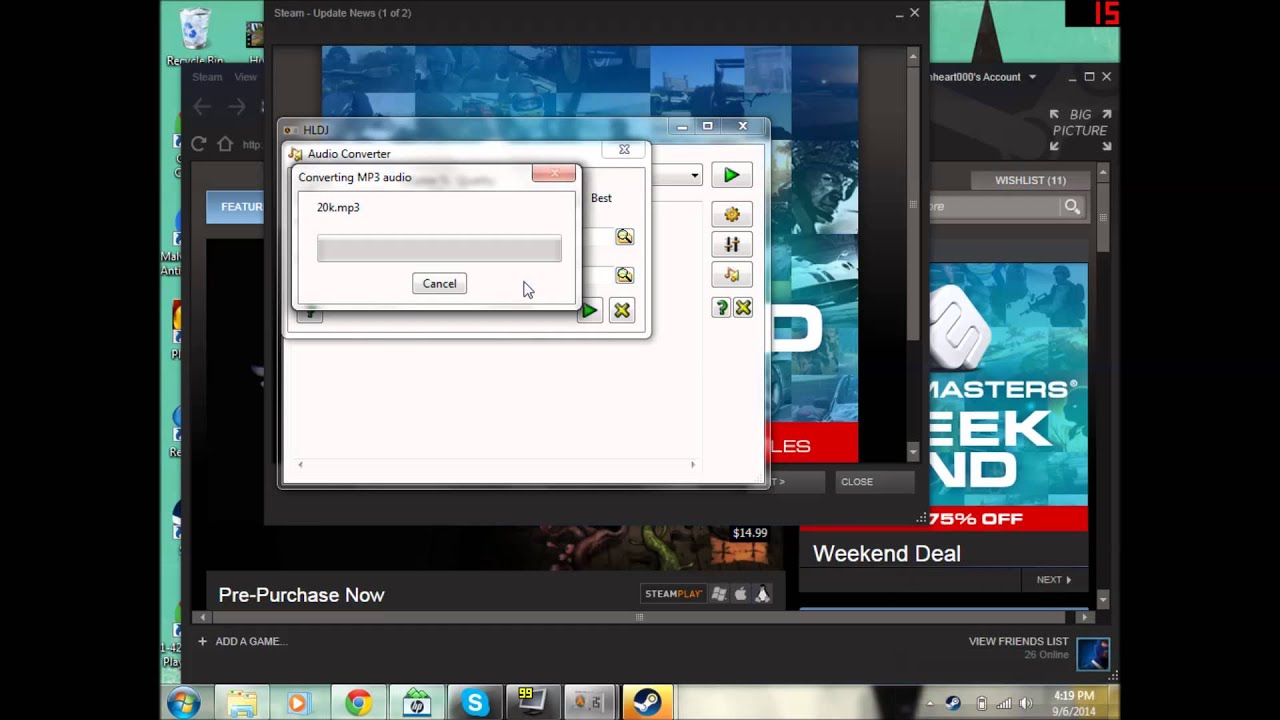Click the Steam system tray icon

(953, 703)
